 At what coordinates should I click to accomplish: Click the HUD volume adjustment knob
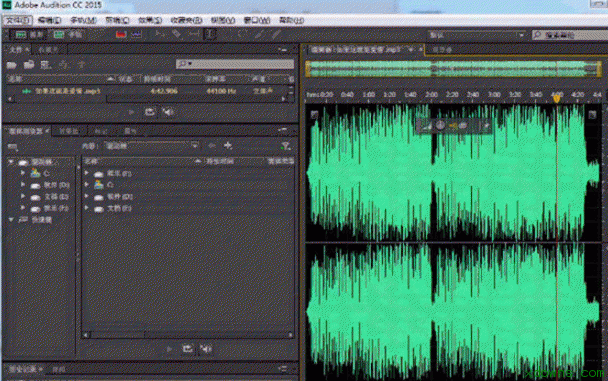click(440, 125)
